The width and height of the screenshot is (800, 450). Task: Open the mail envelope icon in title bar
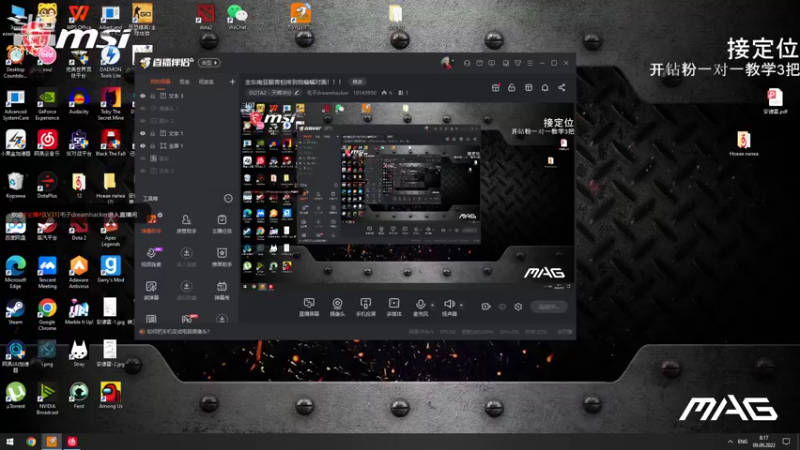coord(480,63)
